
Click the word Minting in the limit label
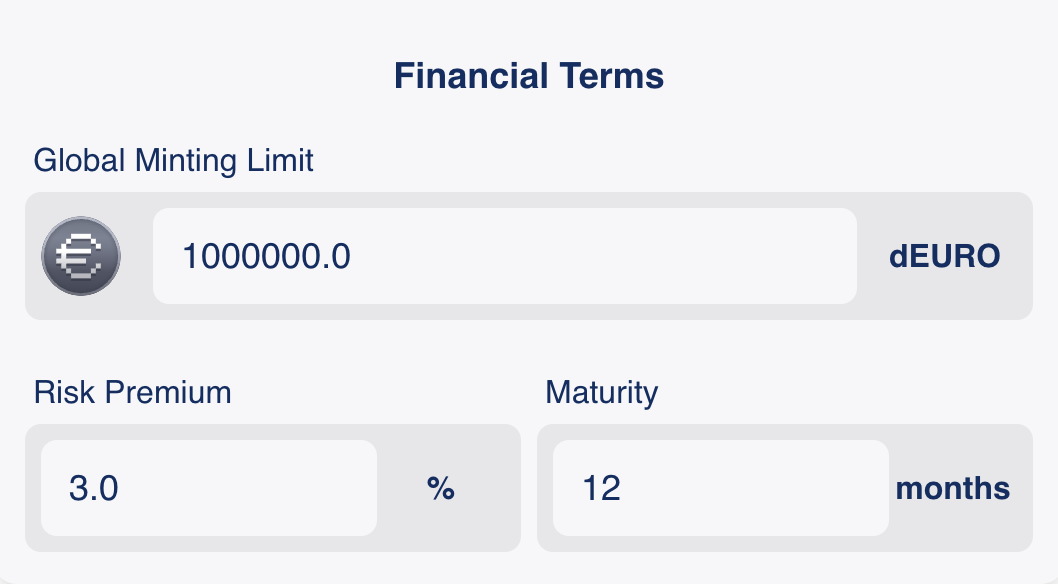182,160
